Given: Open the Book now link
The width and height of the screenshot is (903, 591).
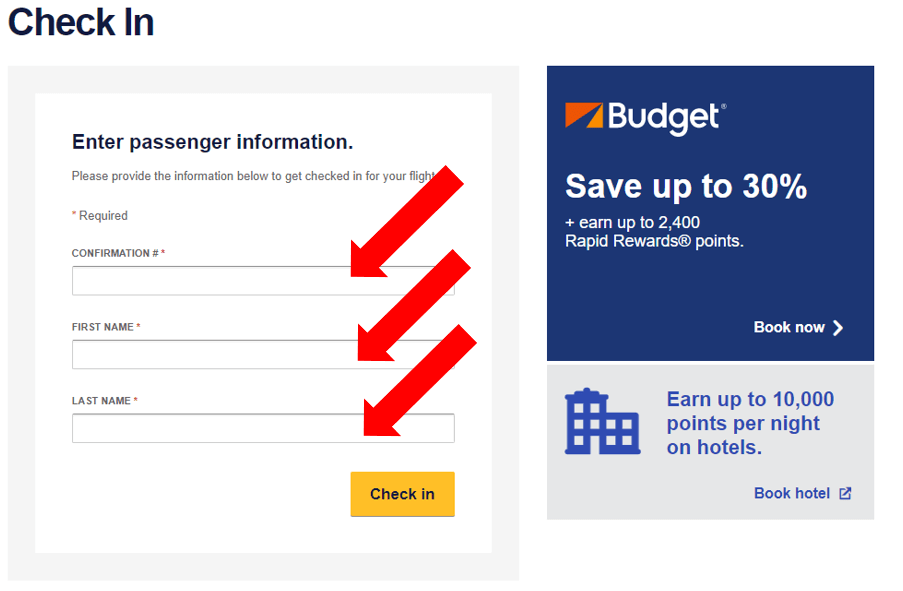Looking at the screenshot, I should coord(798,328).
